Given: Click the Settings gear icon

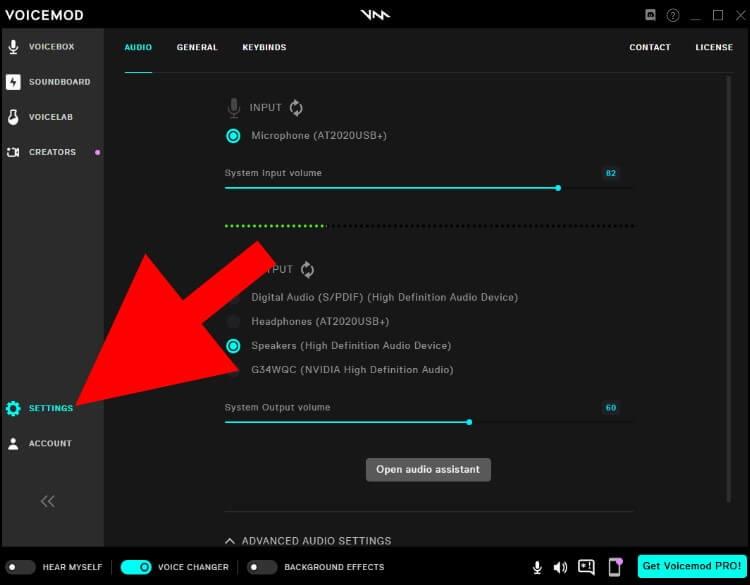Looking at the screenshot, I should click(13, 408).
